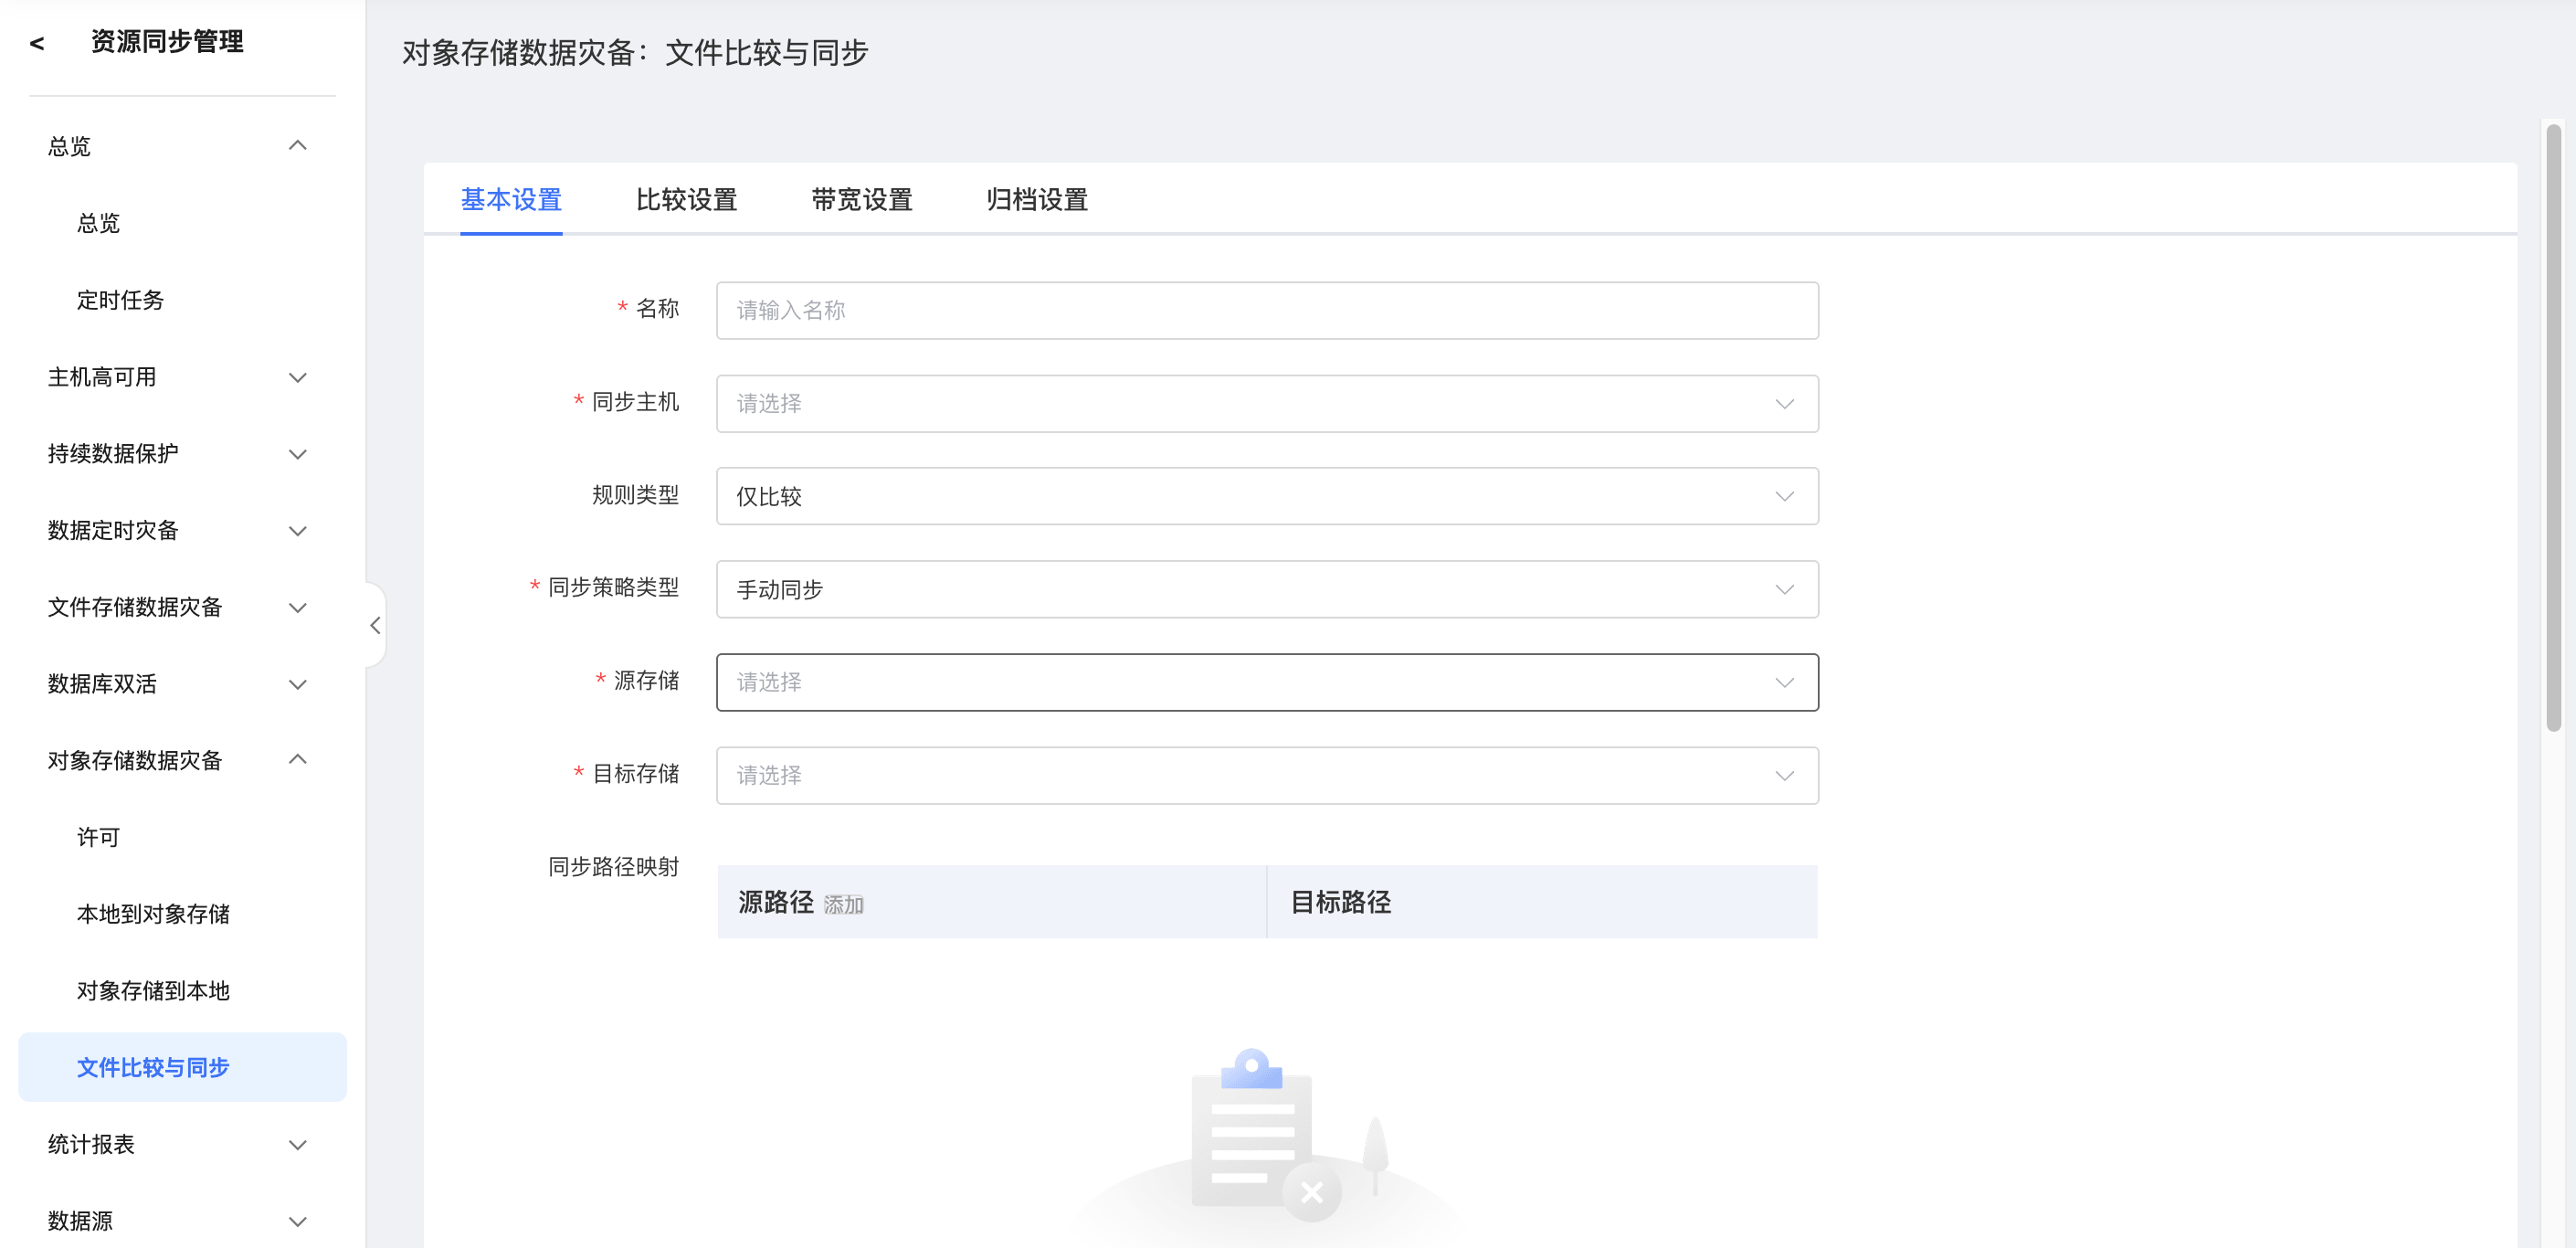This screenshot has height=1248, width=2576.
Task: Click the 名称 input field
Action: (x=1266, y=311)
